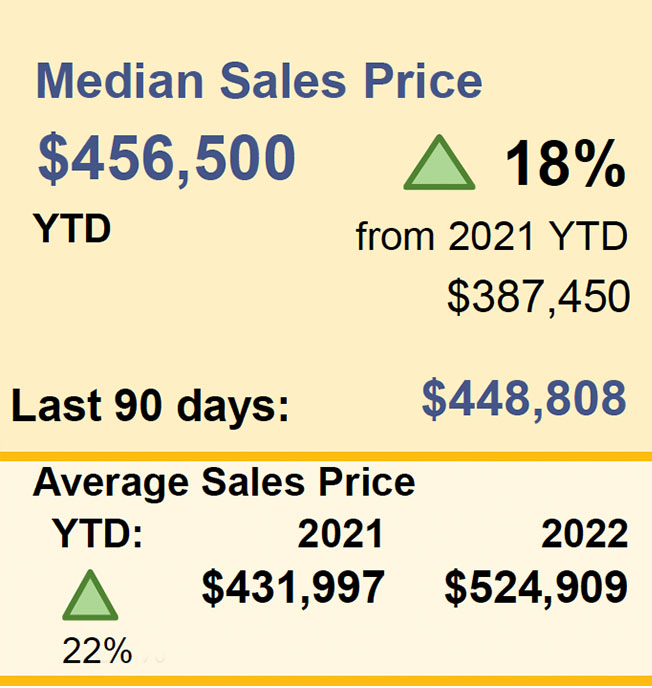This screenshot has height=688, width=652.
Task: Click the 2022 column header
Action: [584, 534]
